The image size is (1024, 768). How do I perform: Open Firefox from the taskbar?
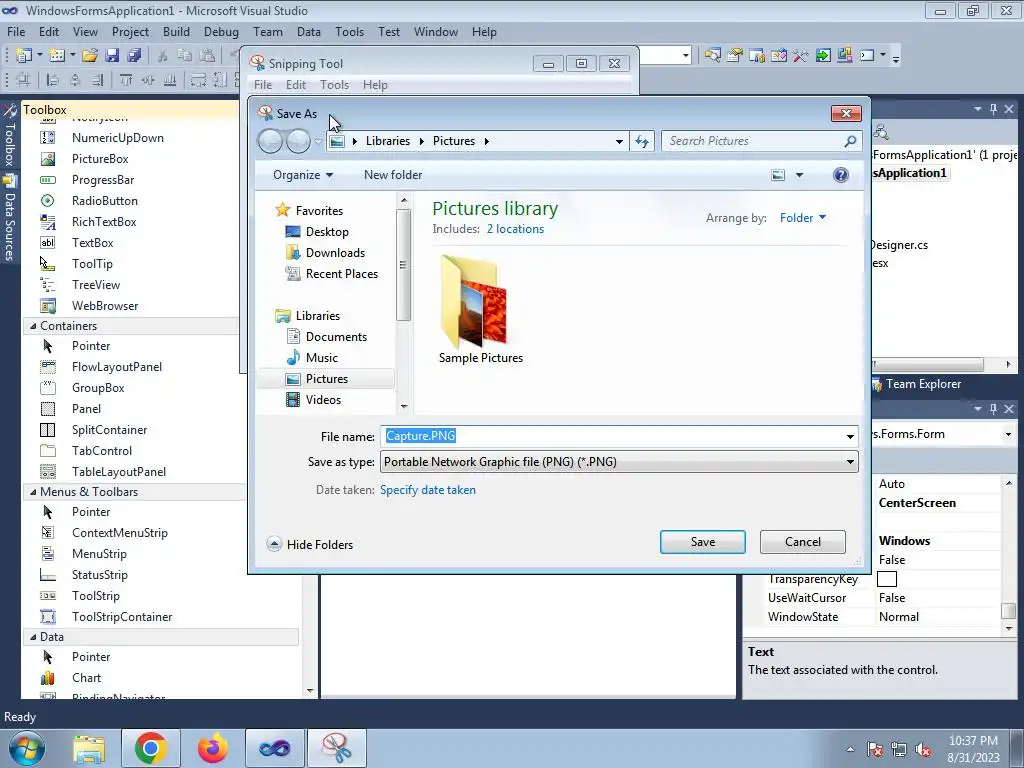point(212,748)
